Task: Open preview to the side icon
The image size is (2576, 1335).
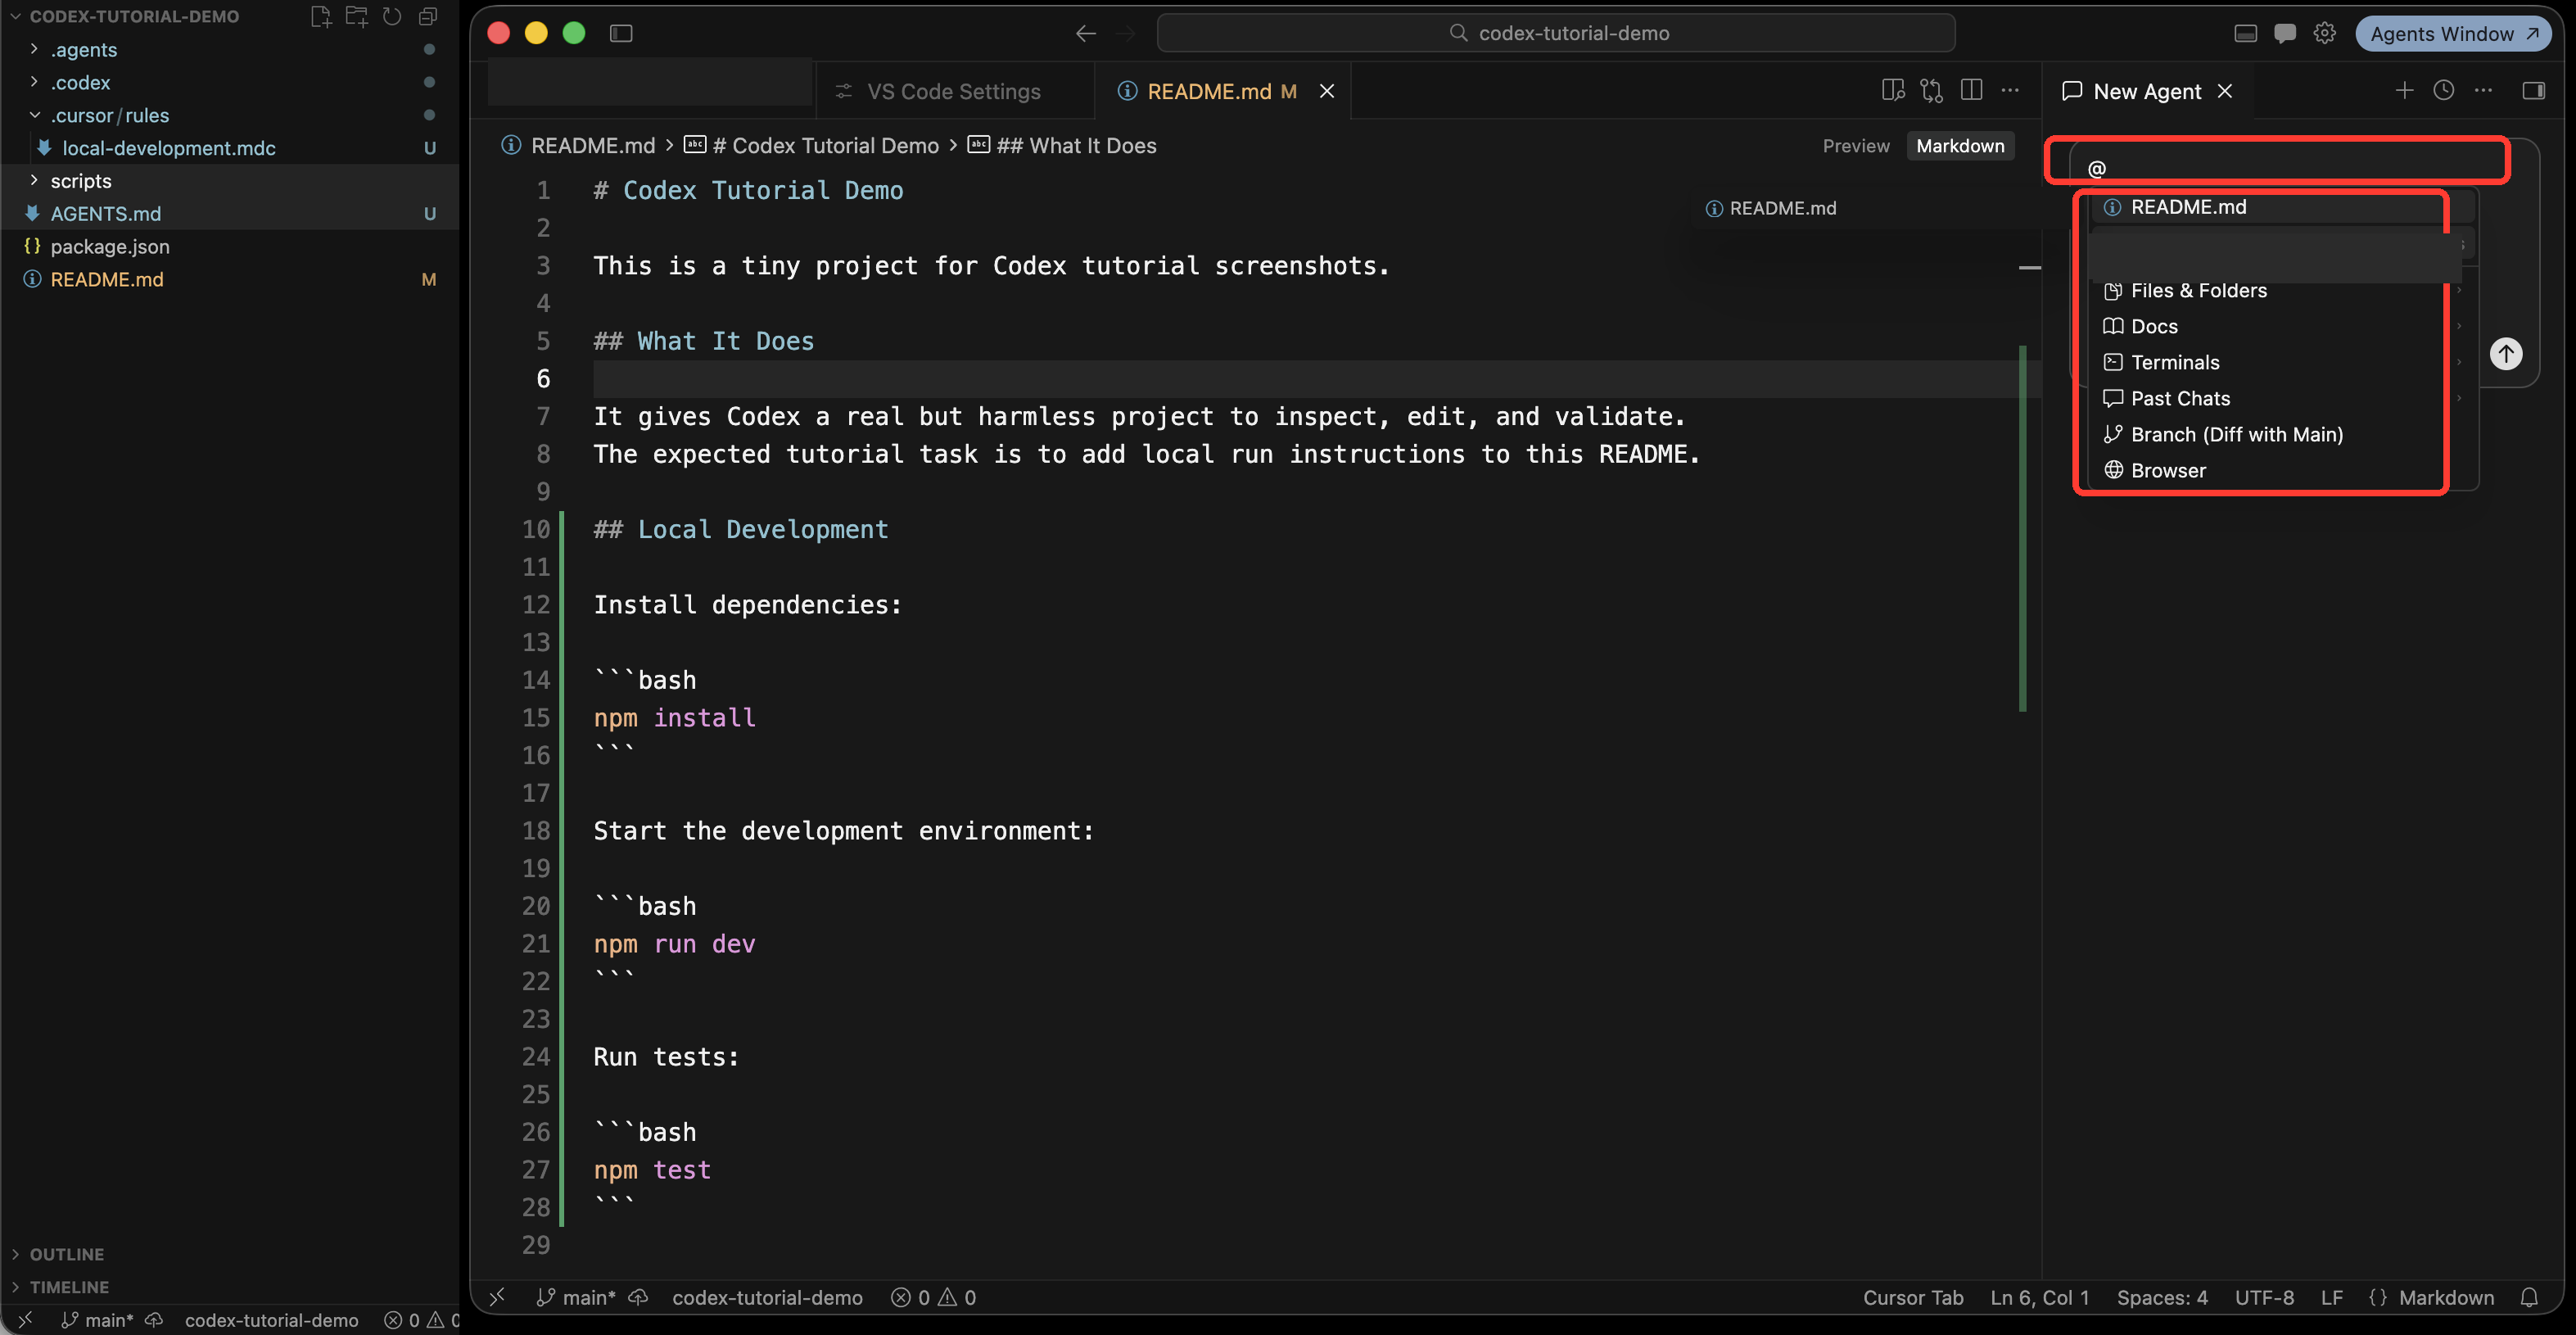Action: [1892, 91]
